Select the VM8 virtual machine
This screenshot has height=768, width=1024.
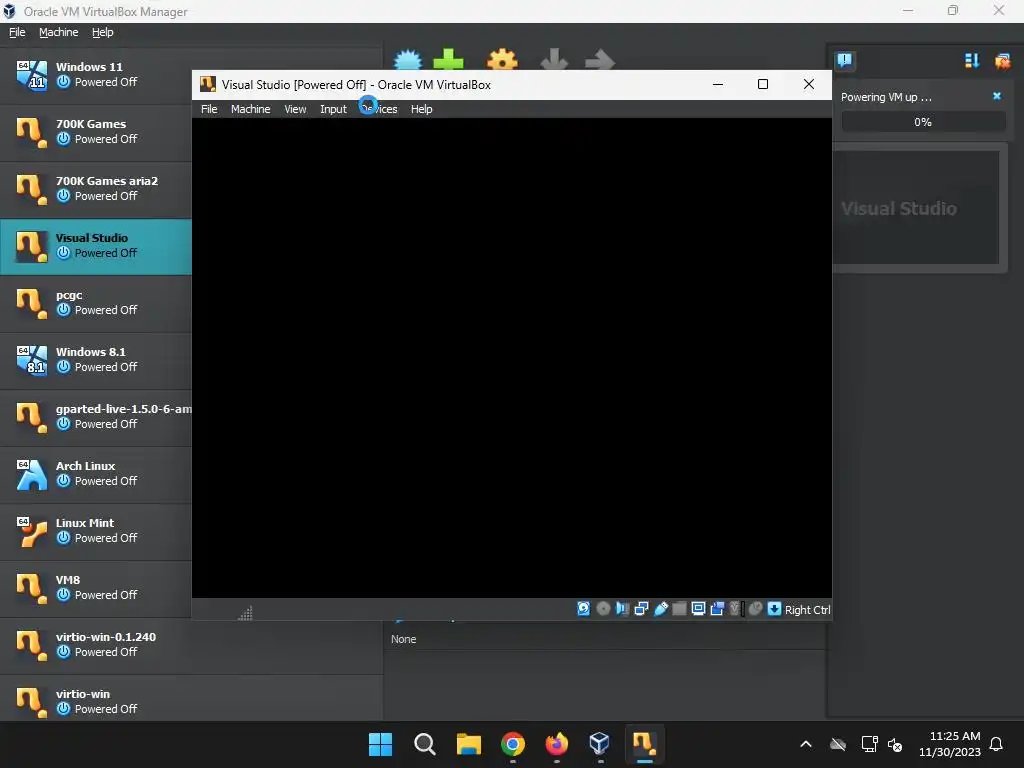click(96, 588)
